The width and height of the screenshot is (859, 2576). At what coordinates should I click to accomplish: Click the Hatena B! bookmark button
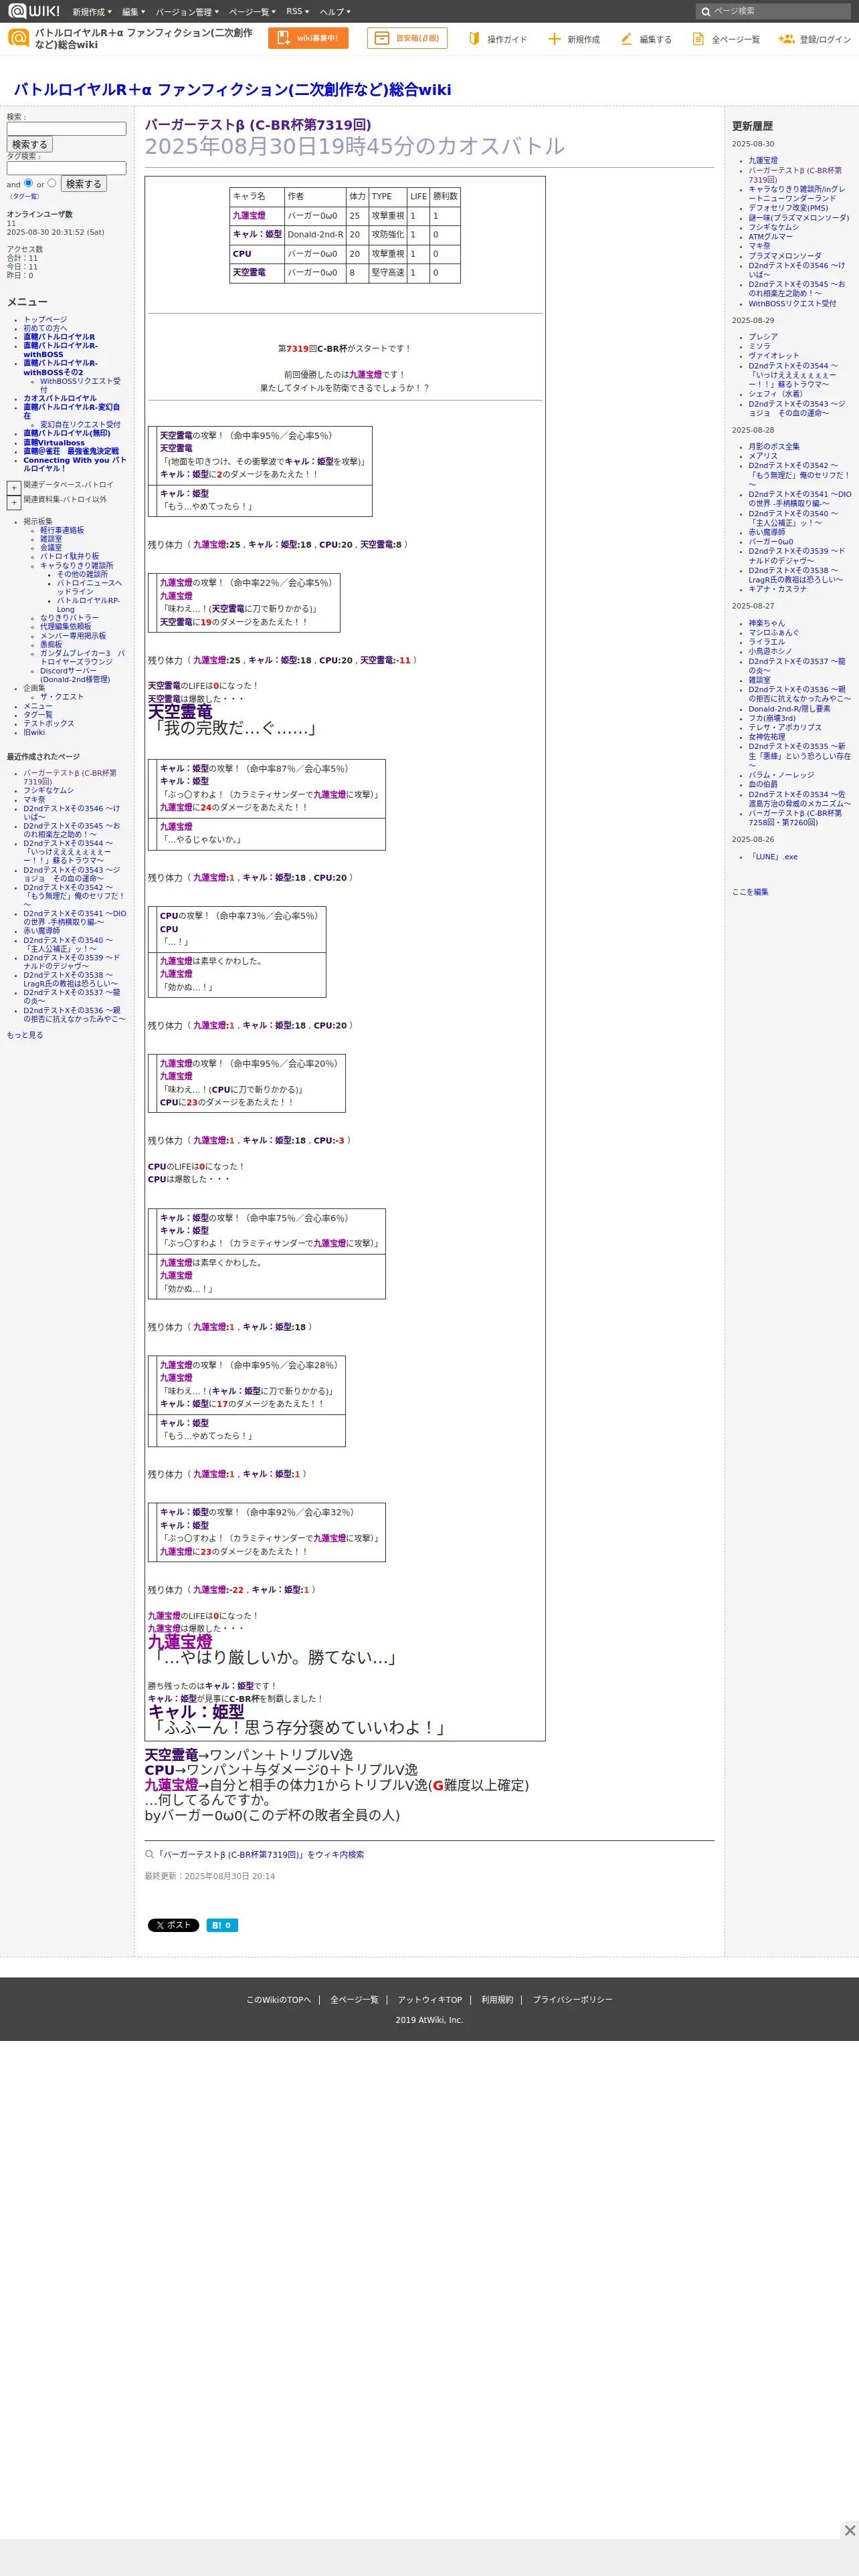coord(222,1925)
